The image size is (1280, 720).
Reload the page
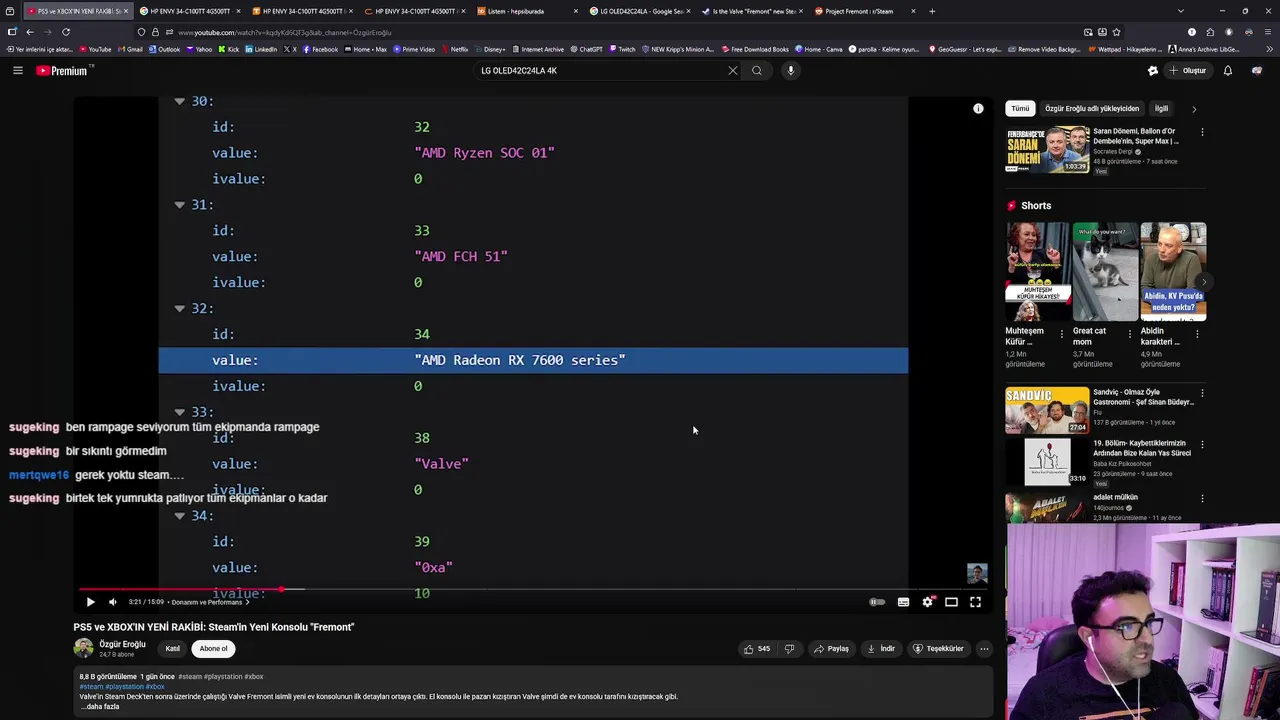point(66,32)
